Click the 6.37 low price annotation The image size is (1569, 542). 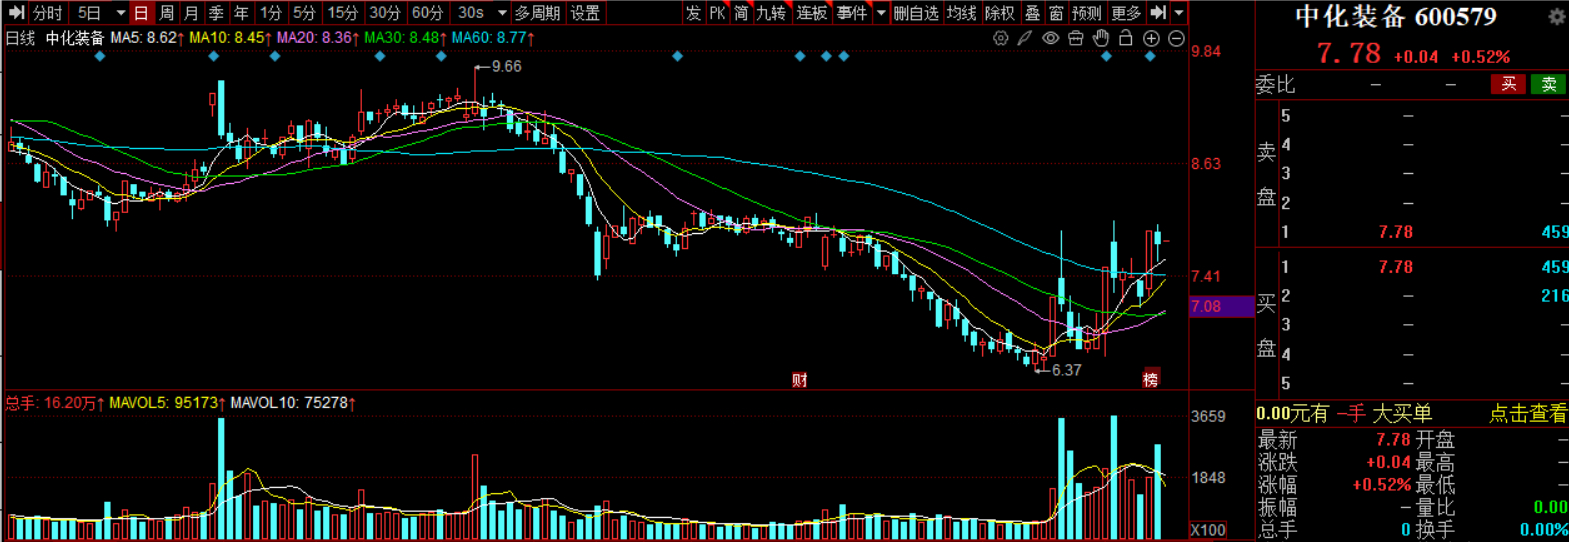coord(1066,370)
